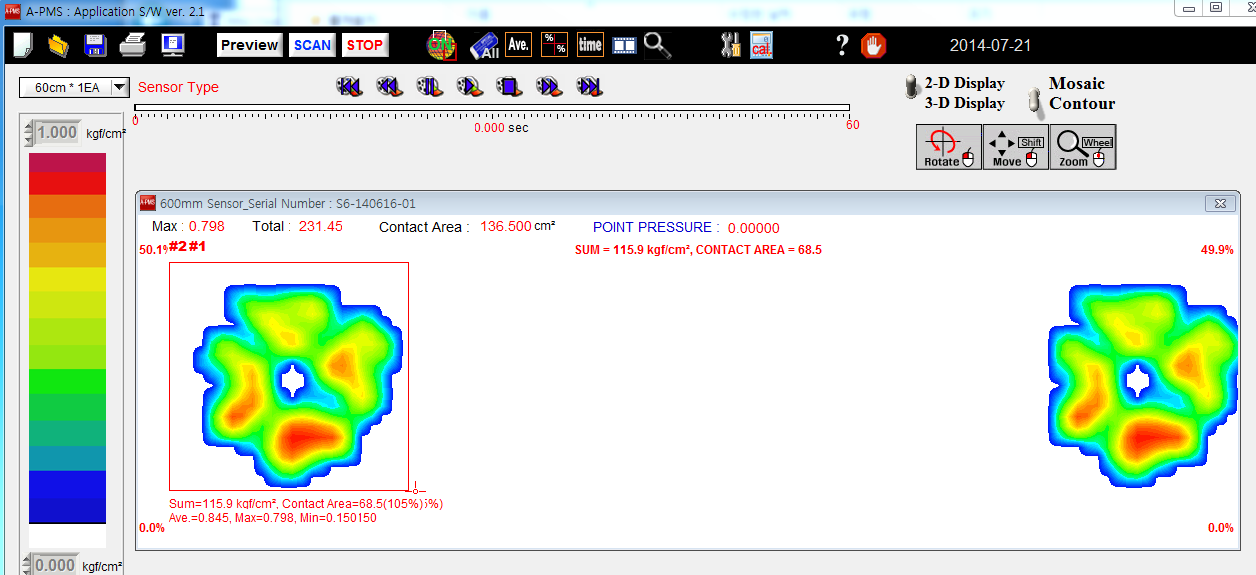This screenshot has height=575, width=1256.
Task: Click the time graph icon
Action: [590, 45]
